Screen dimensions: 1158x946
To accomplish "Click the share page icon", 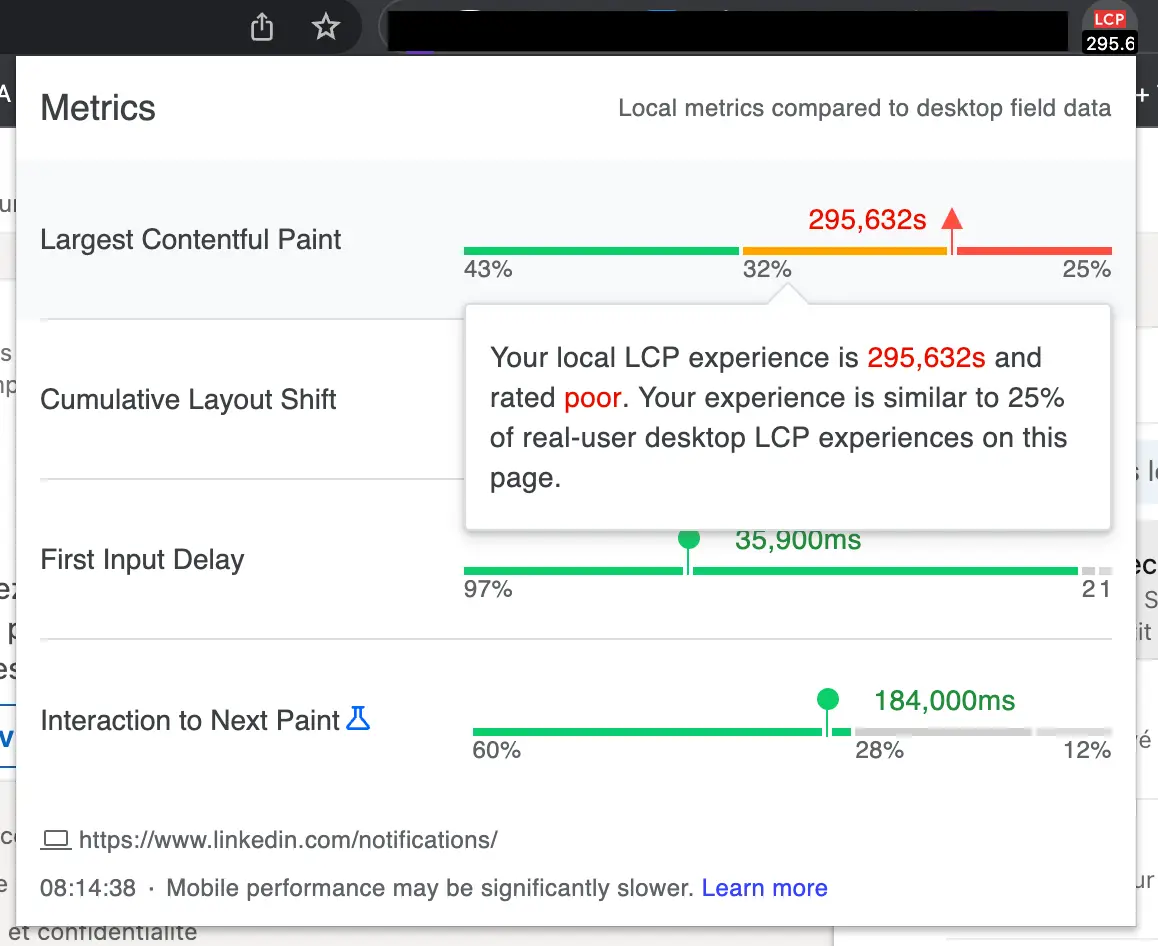I will pos(262,27).
